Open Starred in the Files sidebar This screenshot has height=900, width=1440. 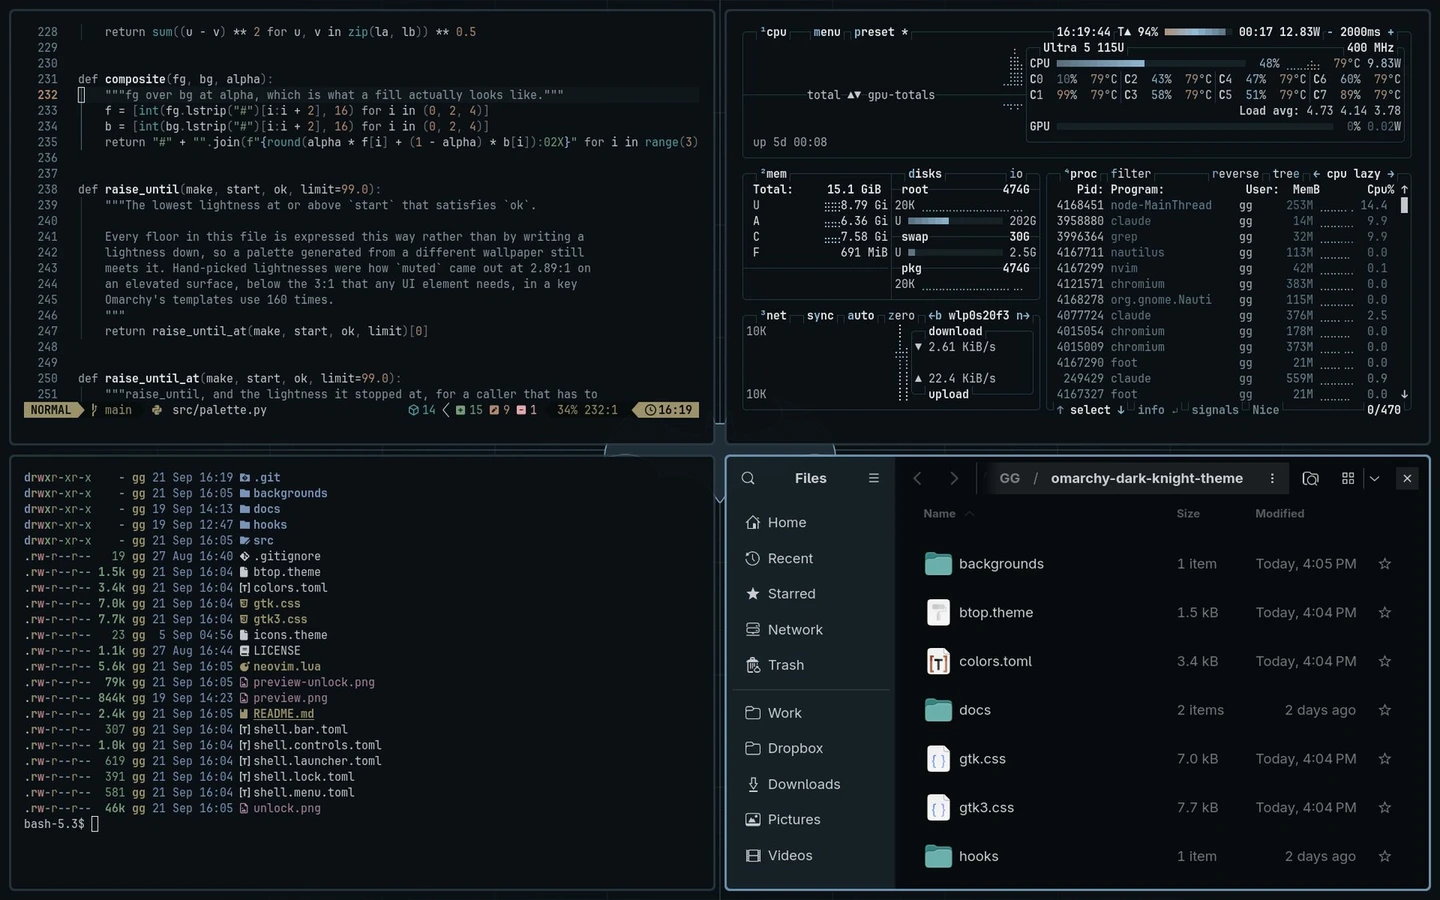pyautogui.click(x=811, y=594)
